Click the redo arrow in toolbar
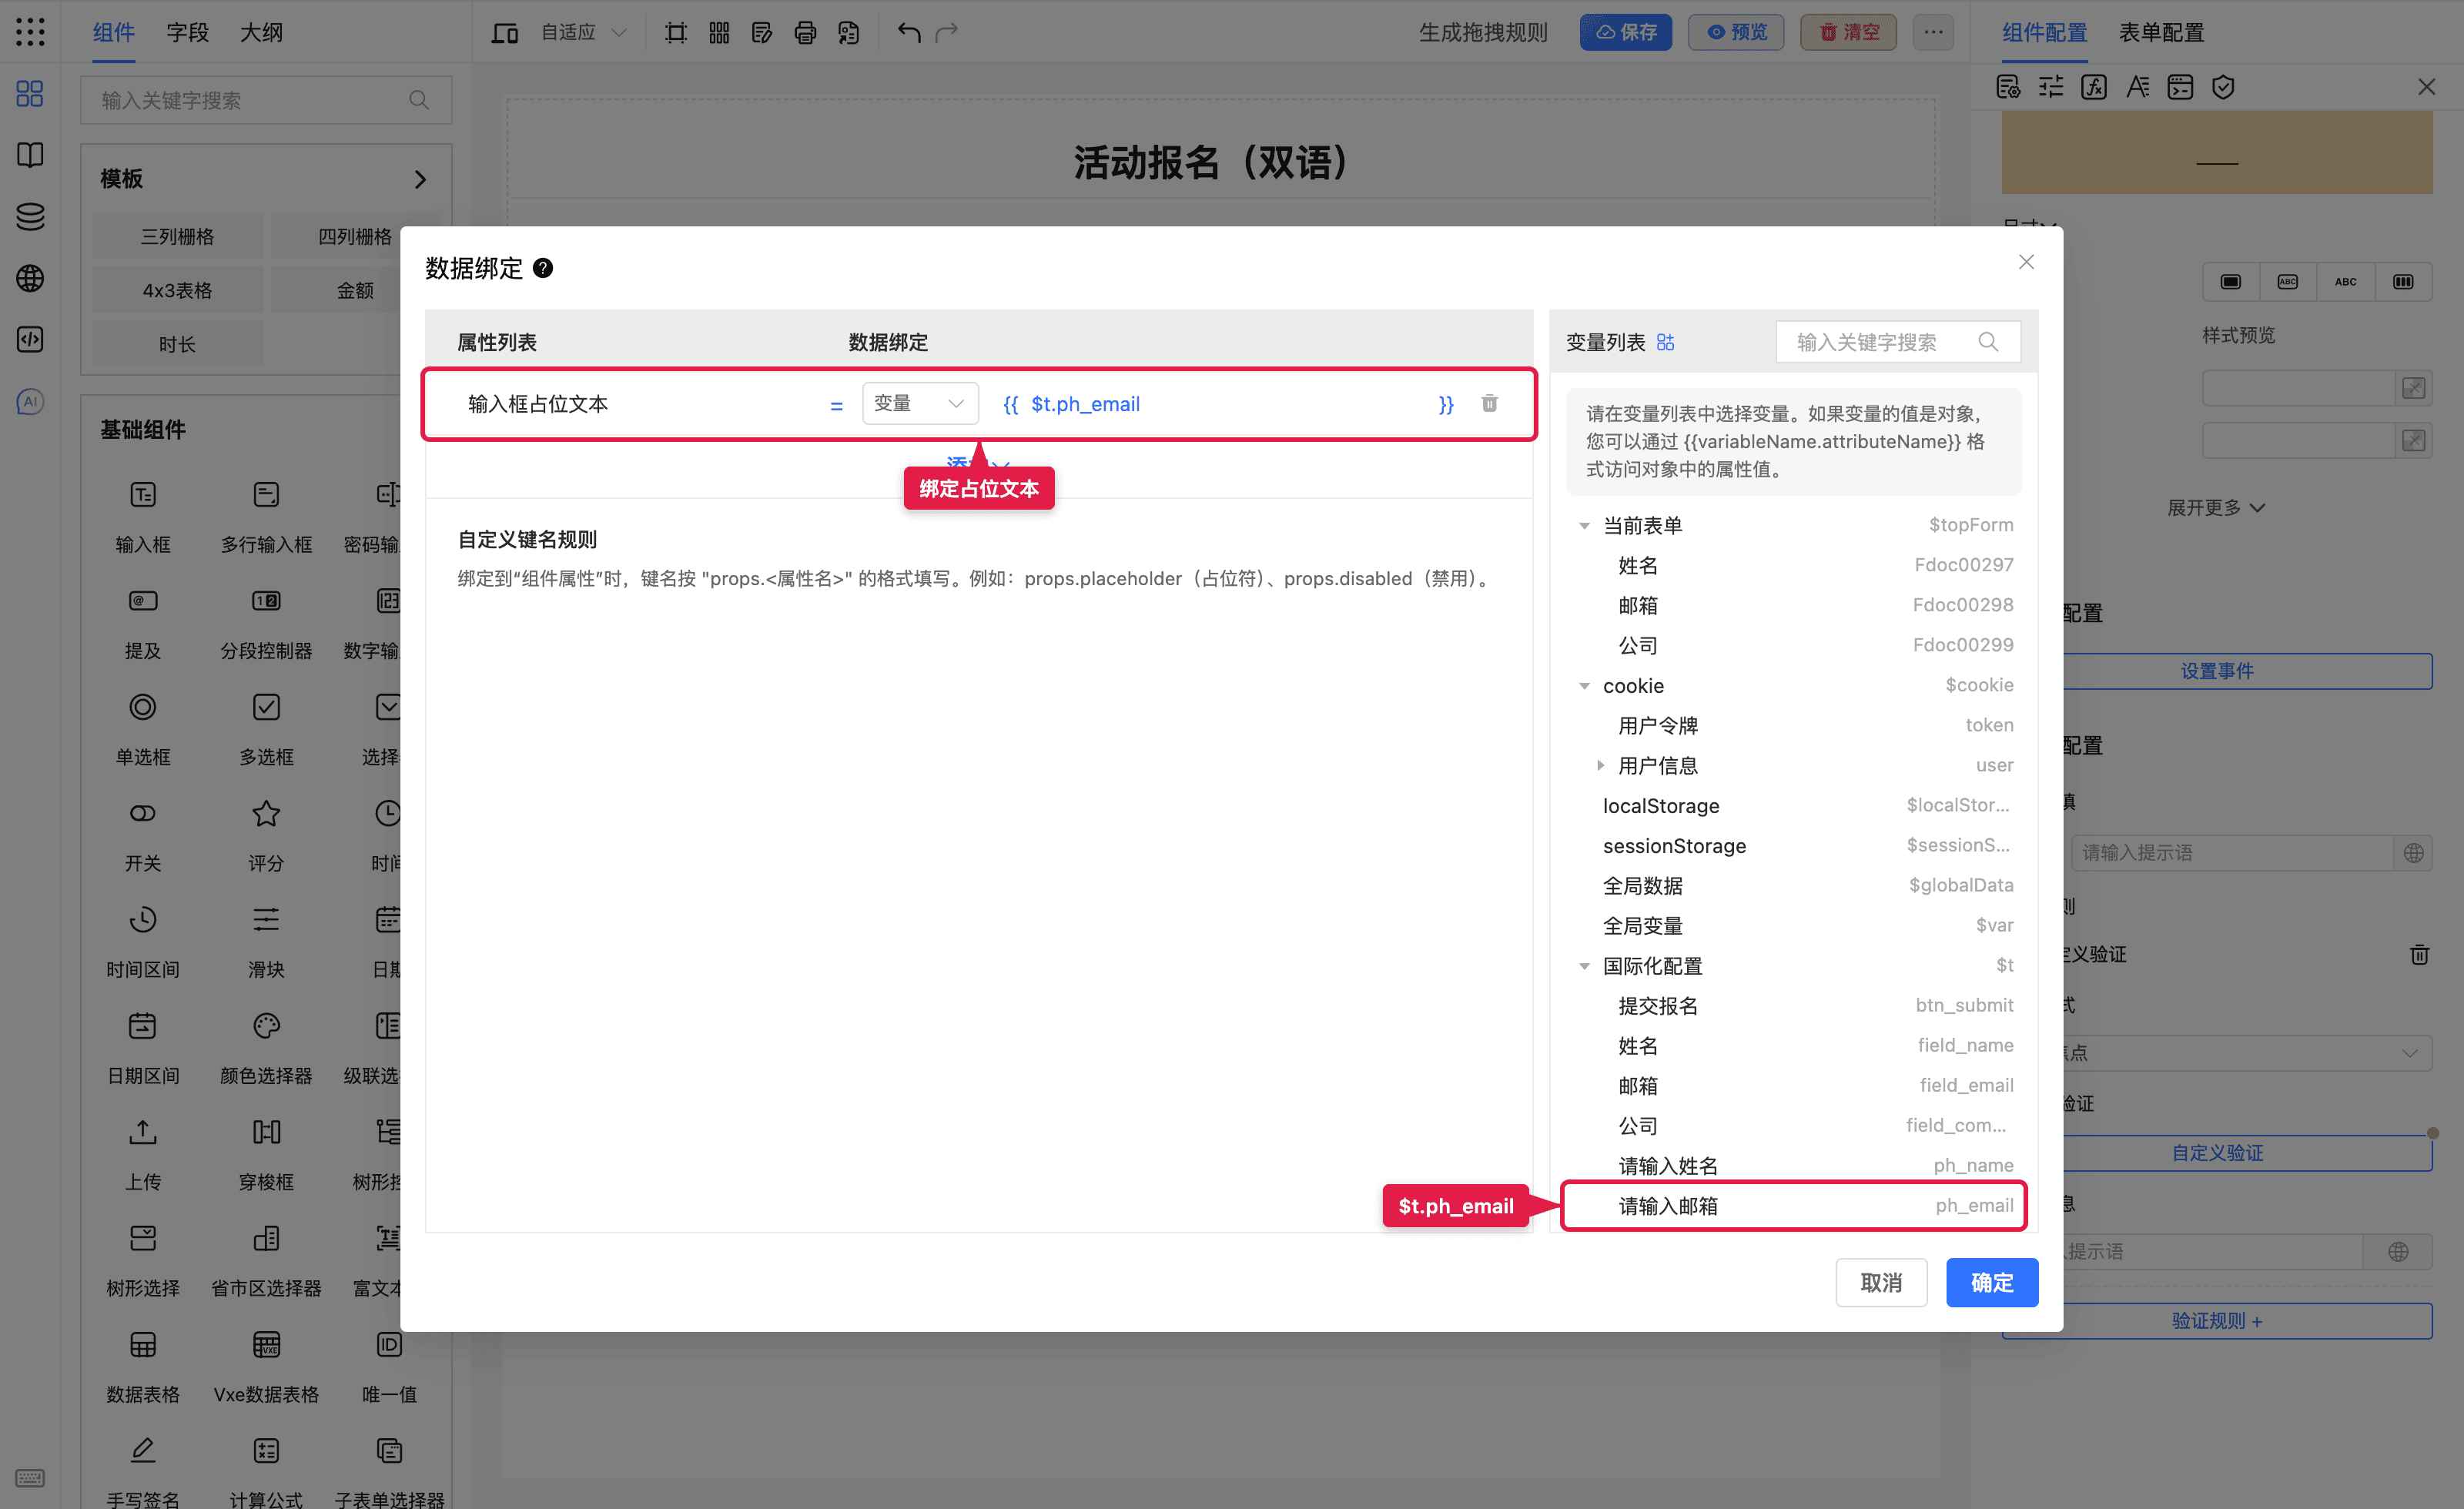Screen dimensions: 2464x1509 [946, 33]
